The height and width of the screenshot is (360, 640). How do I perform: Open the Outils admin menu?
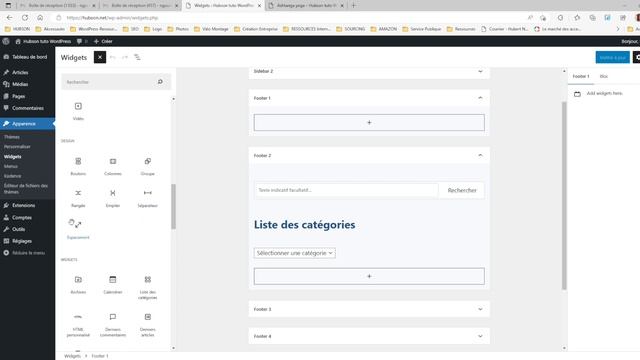tap(27, 229)
